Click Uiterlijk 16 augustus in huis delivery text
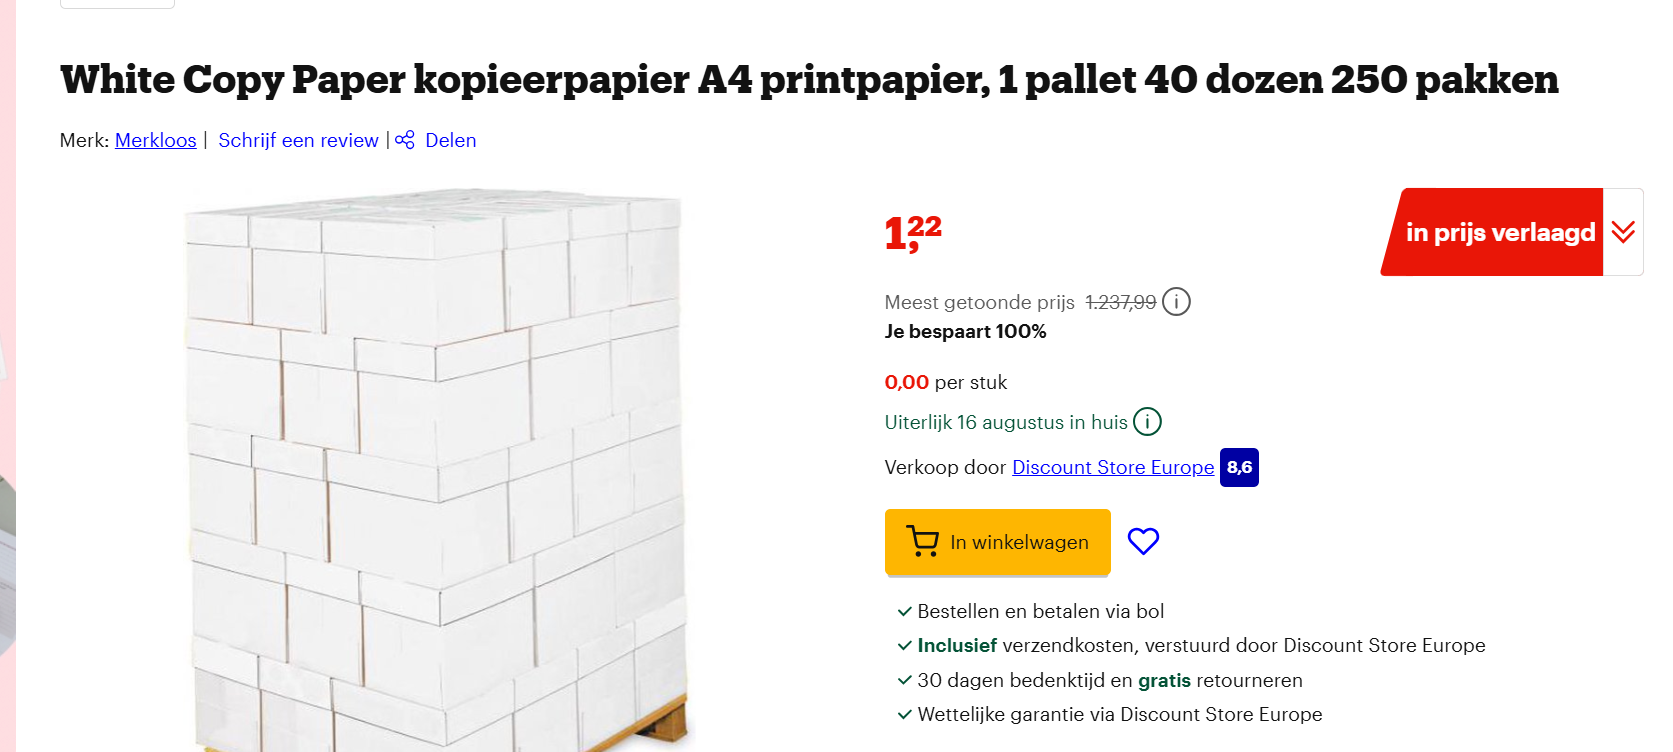This screenshot has height=752, width=1673. pyautogui.click(x=1003, y=422)
